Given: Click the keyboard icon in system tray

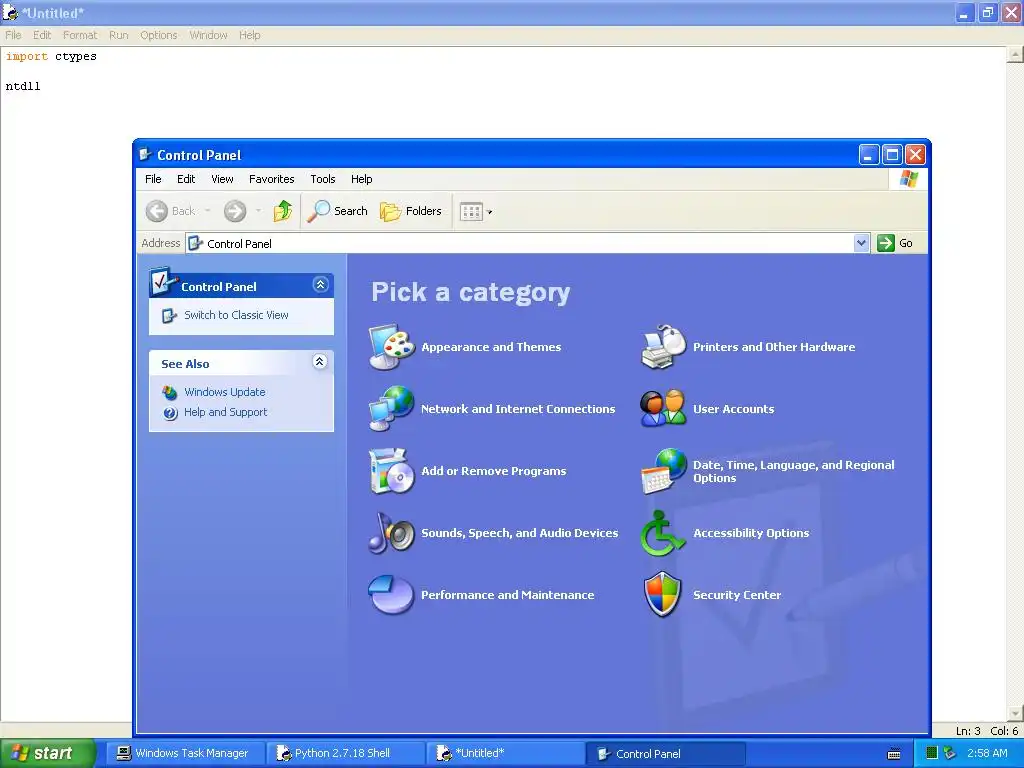Looking at the screenshot, I should [x=894, y=754].
